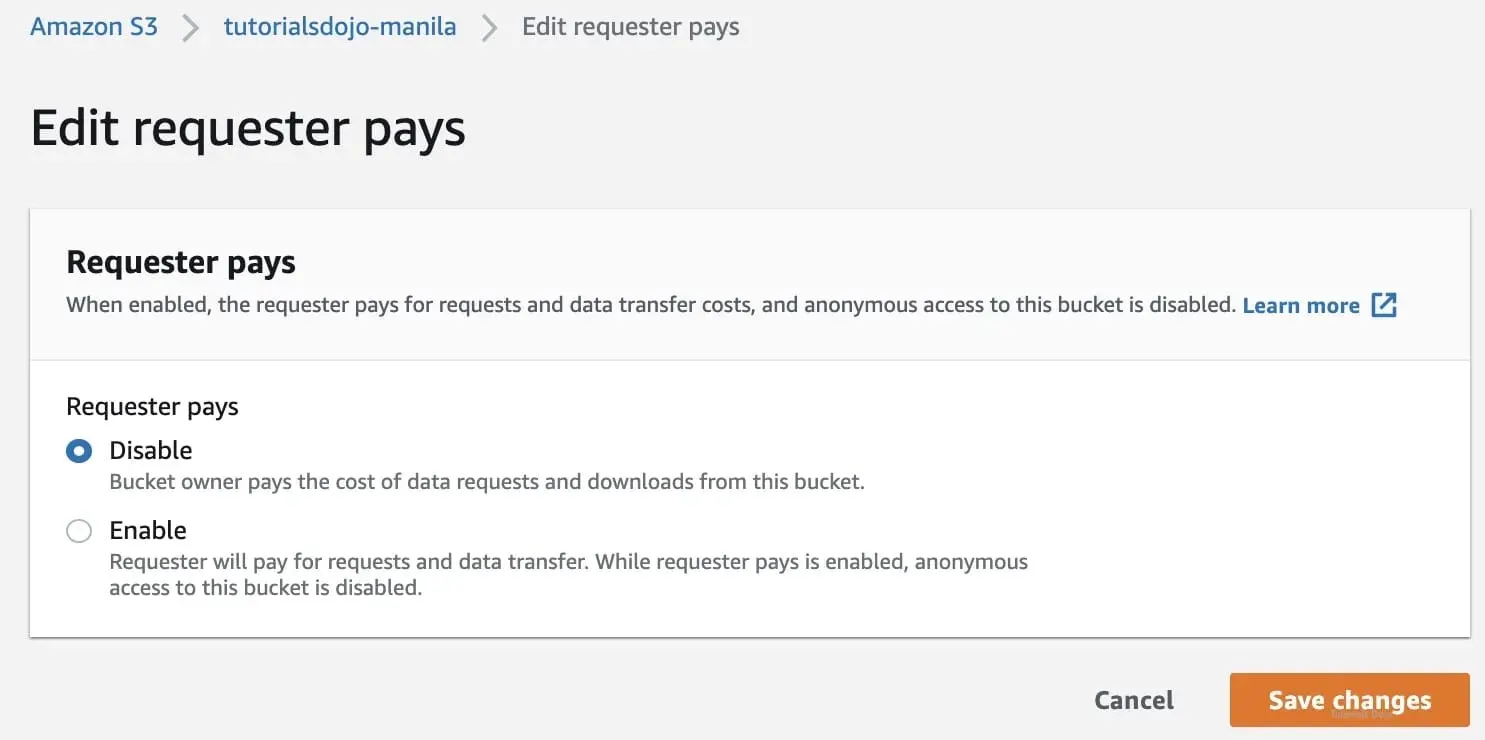Click the Cancel button
This screenshot has width=1485, height=740.
point(1134,700)
